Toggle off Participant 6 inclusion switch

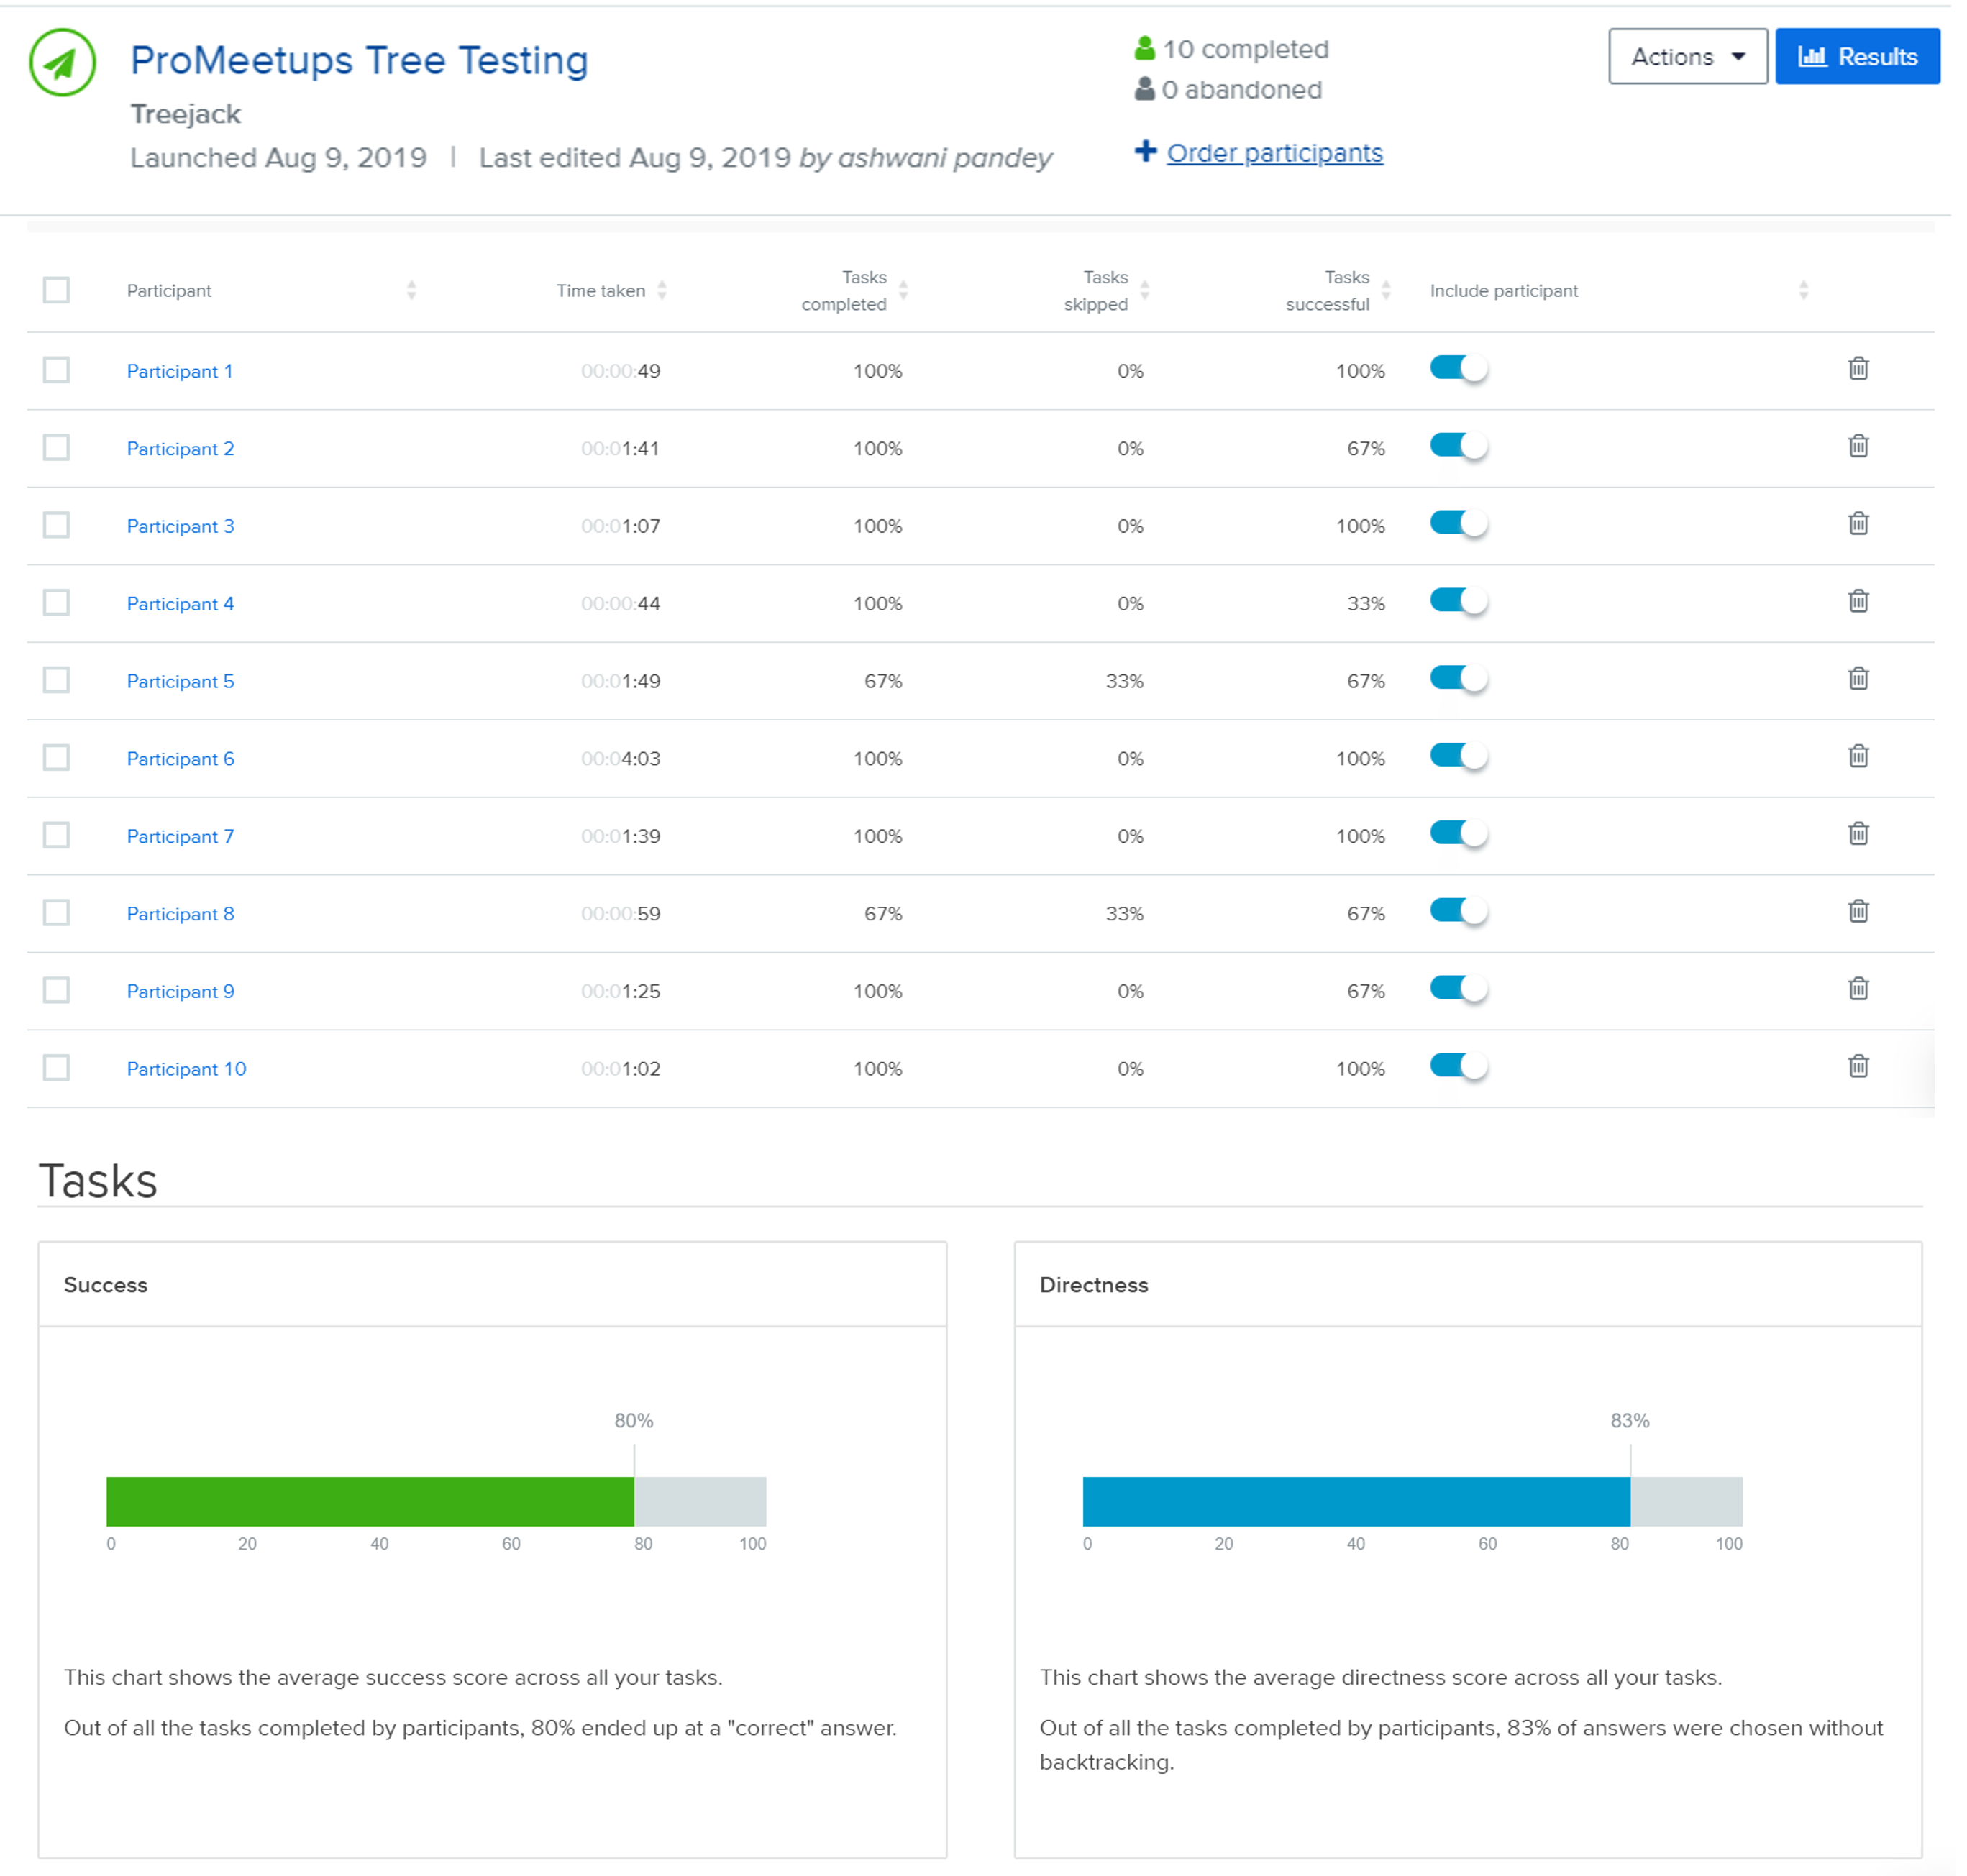point(1458,756)
